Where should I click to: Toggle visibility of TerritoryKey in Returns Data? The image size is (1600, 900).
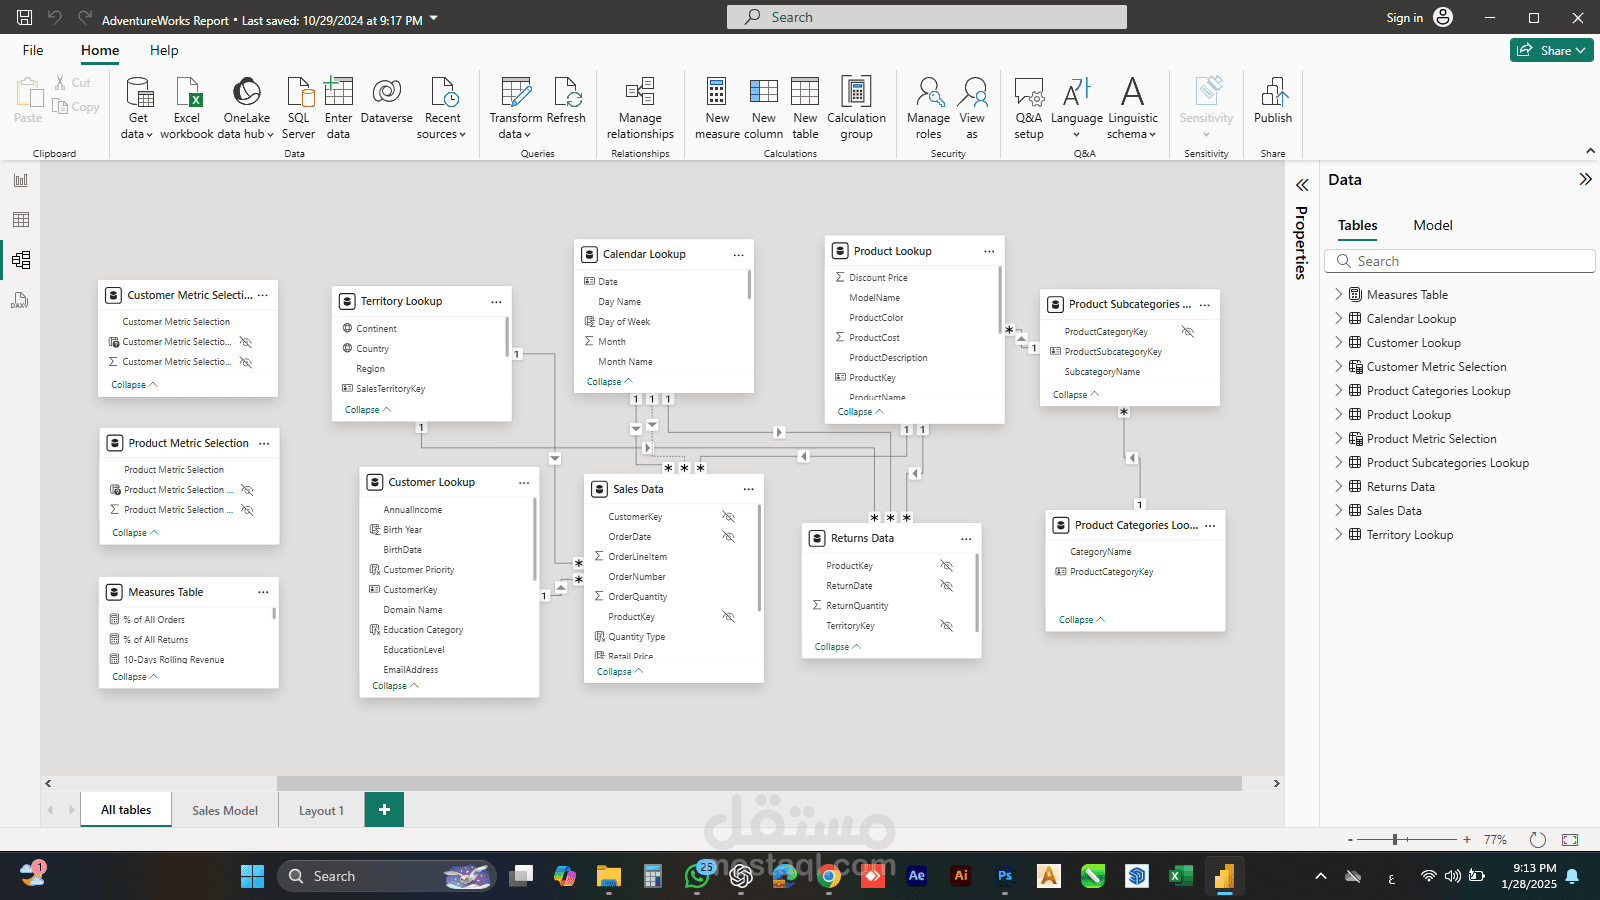(x=946, y=626)
